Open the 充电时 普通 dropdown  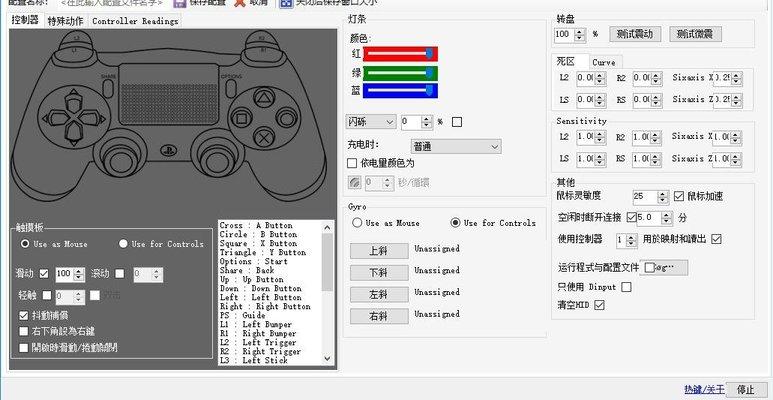456,146
